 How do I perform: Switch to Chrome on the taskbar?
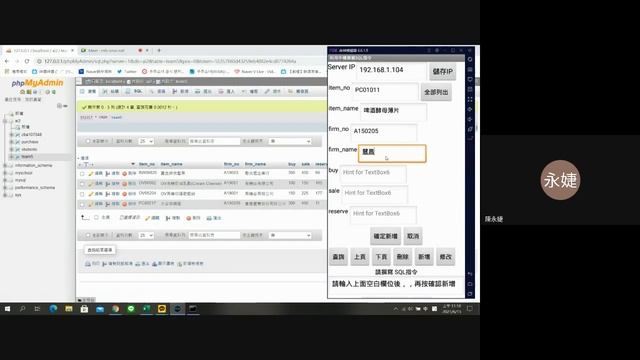tap(116, 309)
